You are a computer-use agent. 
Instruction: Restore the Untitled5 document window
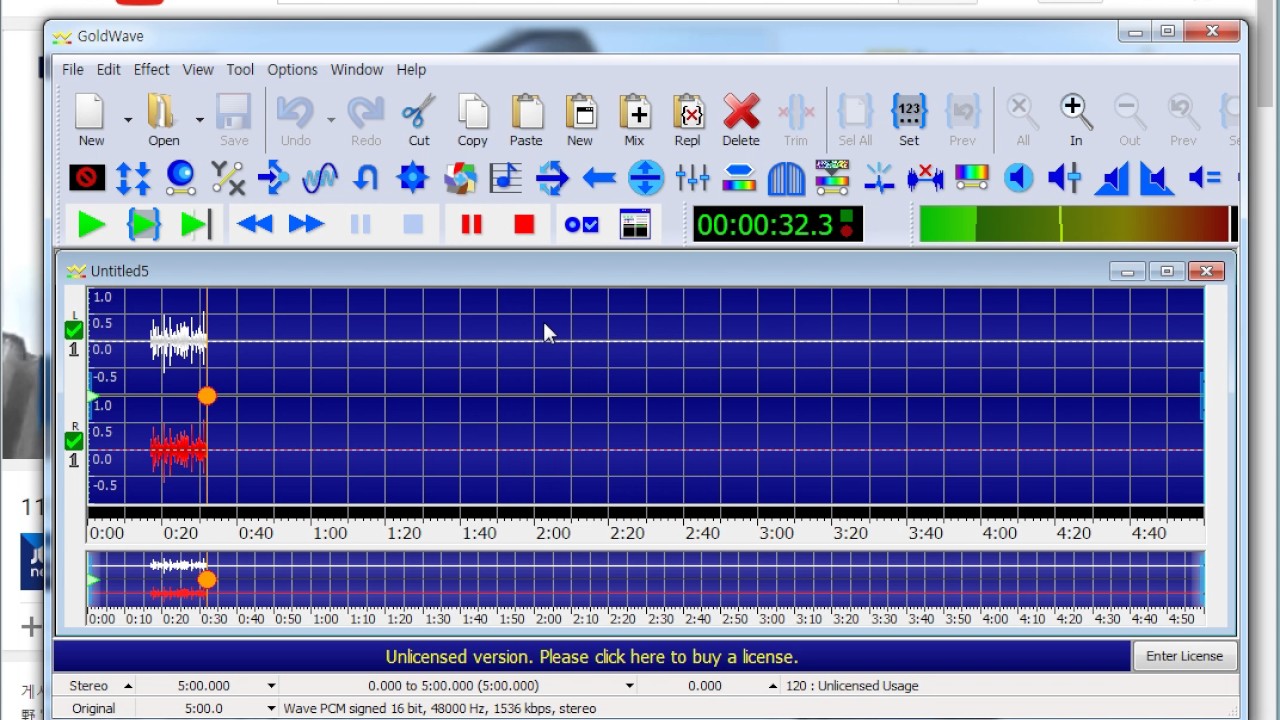click(x=1166, y=272)
